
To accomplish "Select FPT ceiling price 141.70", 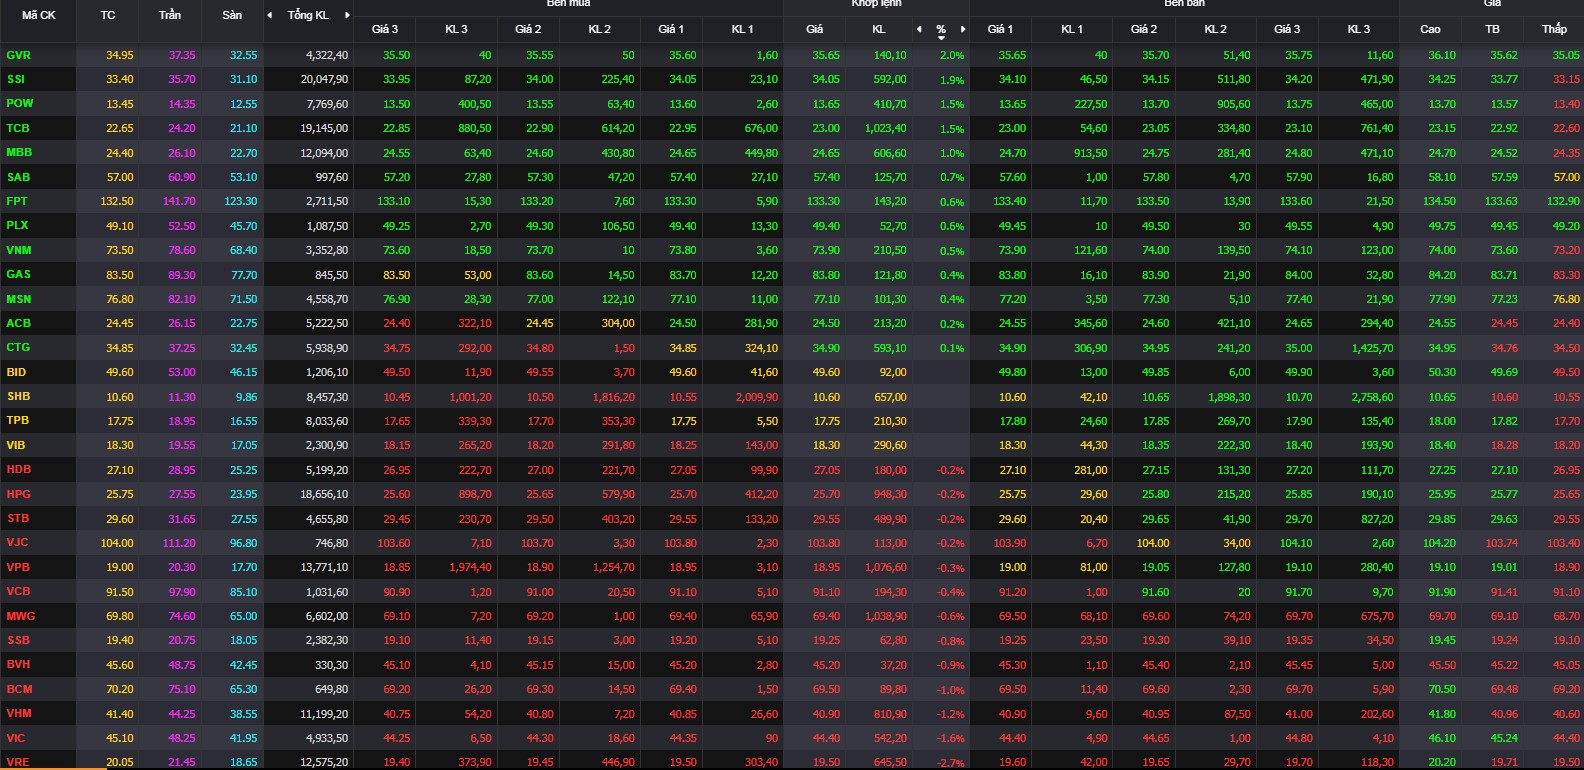I will point(180,201).
